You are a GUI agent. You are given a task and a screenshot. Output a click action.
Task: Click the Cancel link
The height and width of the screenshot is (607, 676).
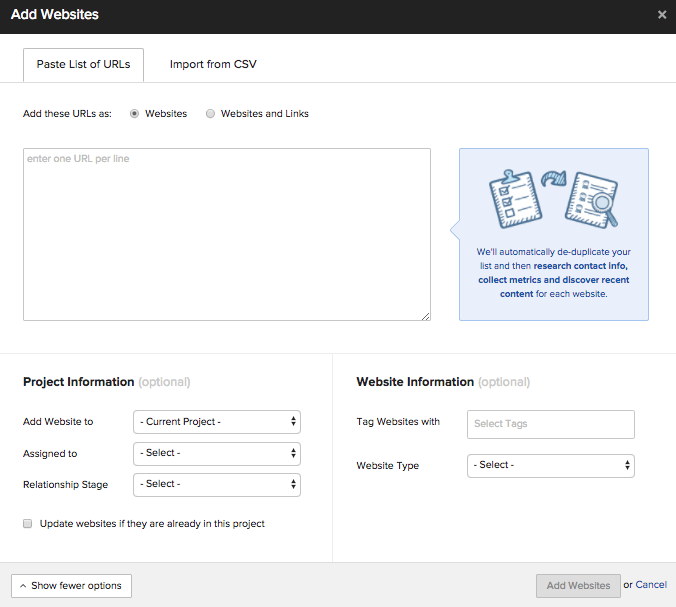coord(651,585)
